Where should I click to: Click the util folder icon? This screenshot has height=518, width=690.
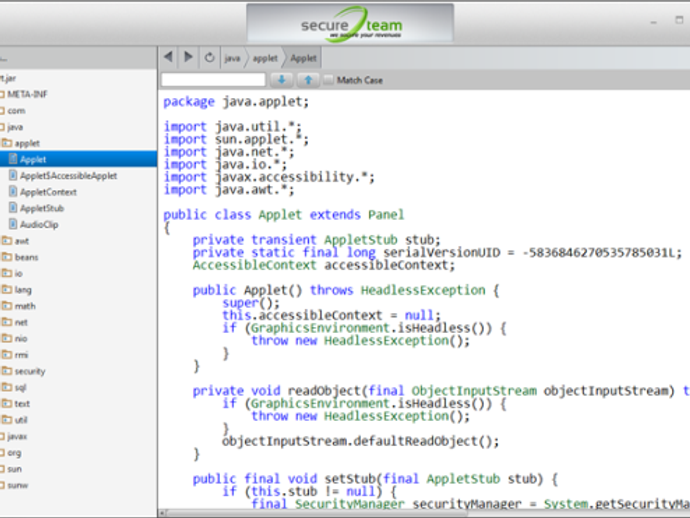point(7,420)
